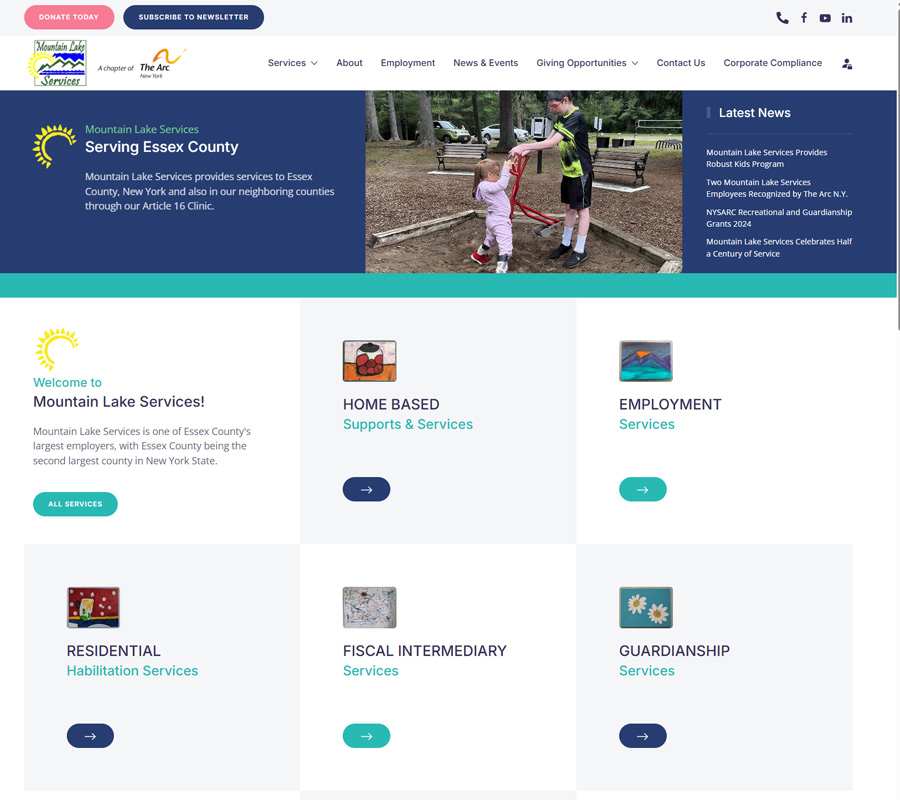Read the Robust Kids Program news article

(x=766, y=158)
